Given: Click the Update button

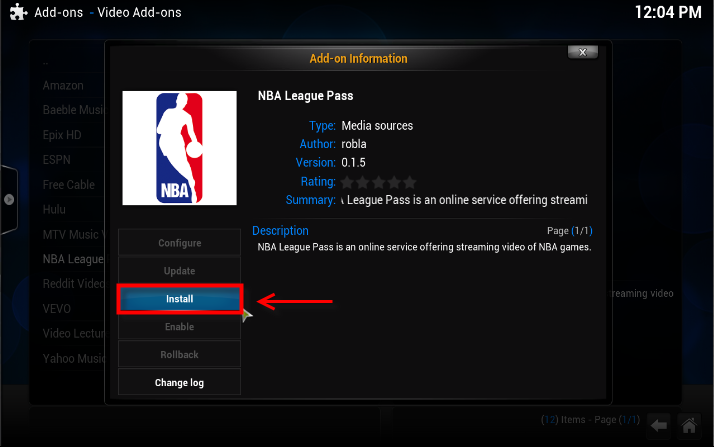Looking at the screenshot, I should click(x=179, y=271).
